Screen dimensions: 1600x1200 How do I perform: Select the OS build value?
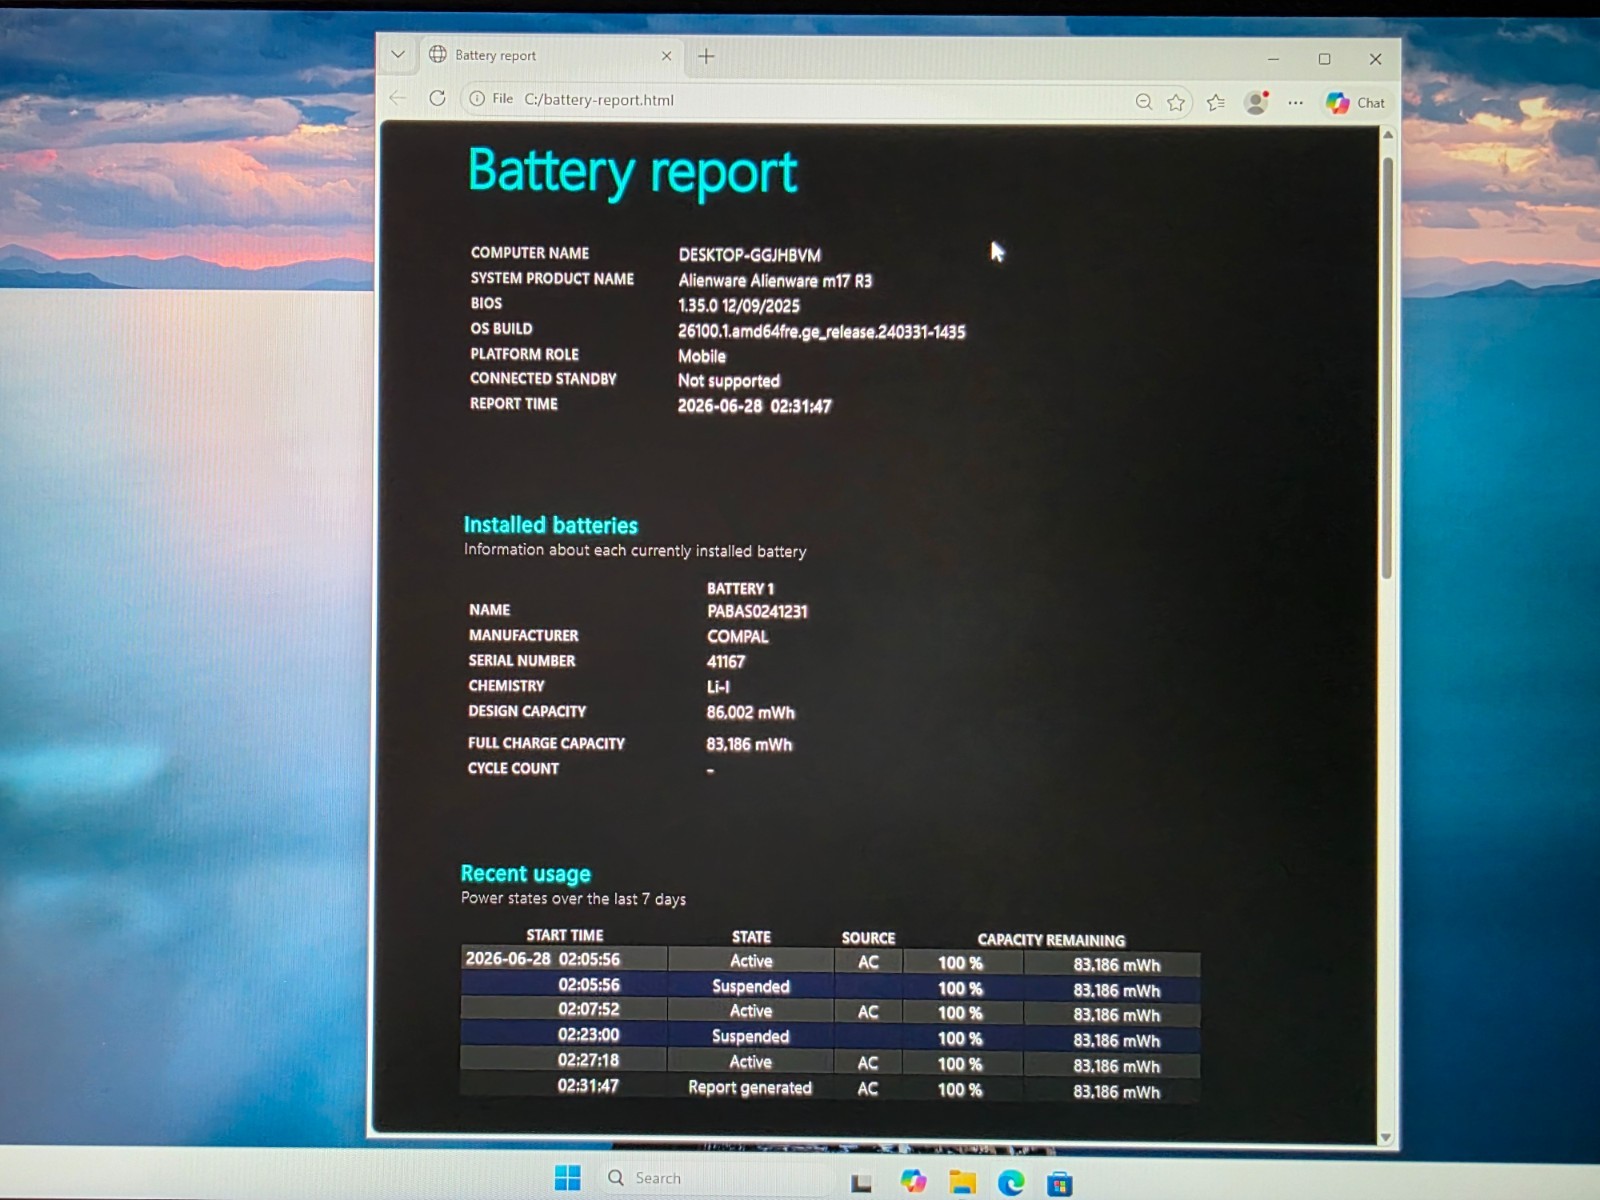[821, 331]
